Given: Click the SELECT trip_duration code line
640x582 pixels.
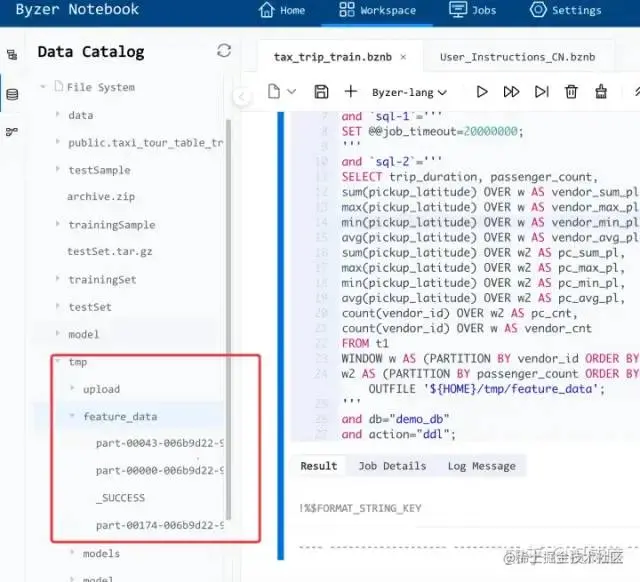Looking at the screenshot, I should (470, 177).
